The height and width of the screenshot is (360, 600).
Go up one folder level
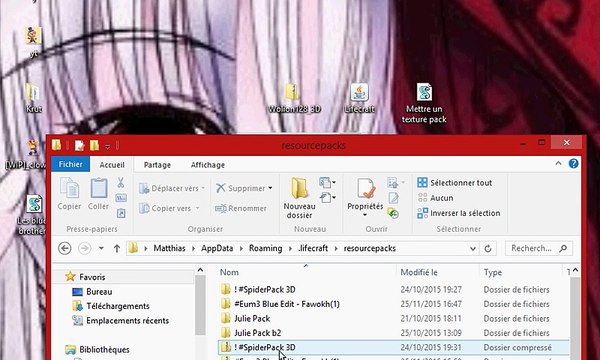(x=117, y=248)
